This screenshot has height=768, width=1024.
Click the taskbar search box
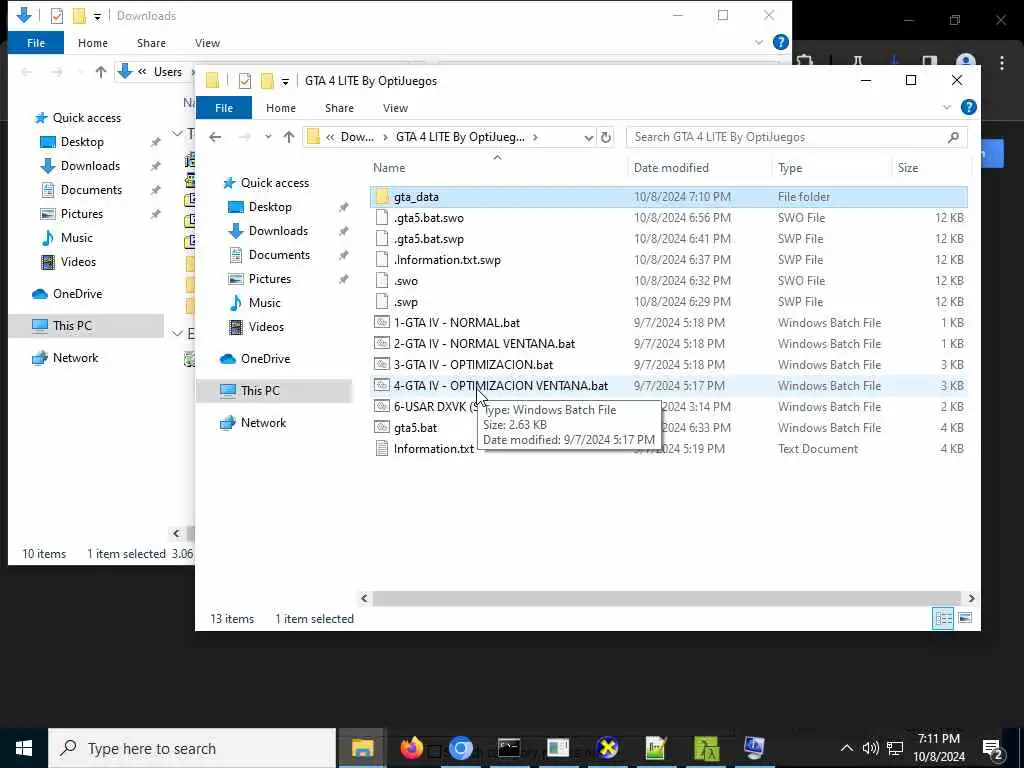(192, 748)
